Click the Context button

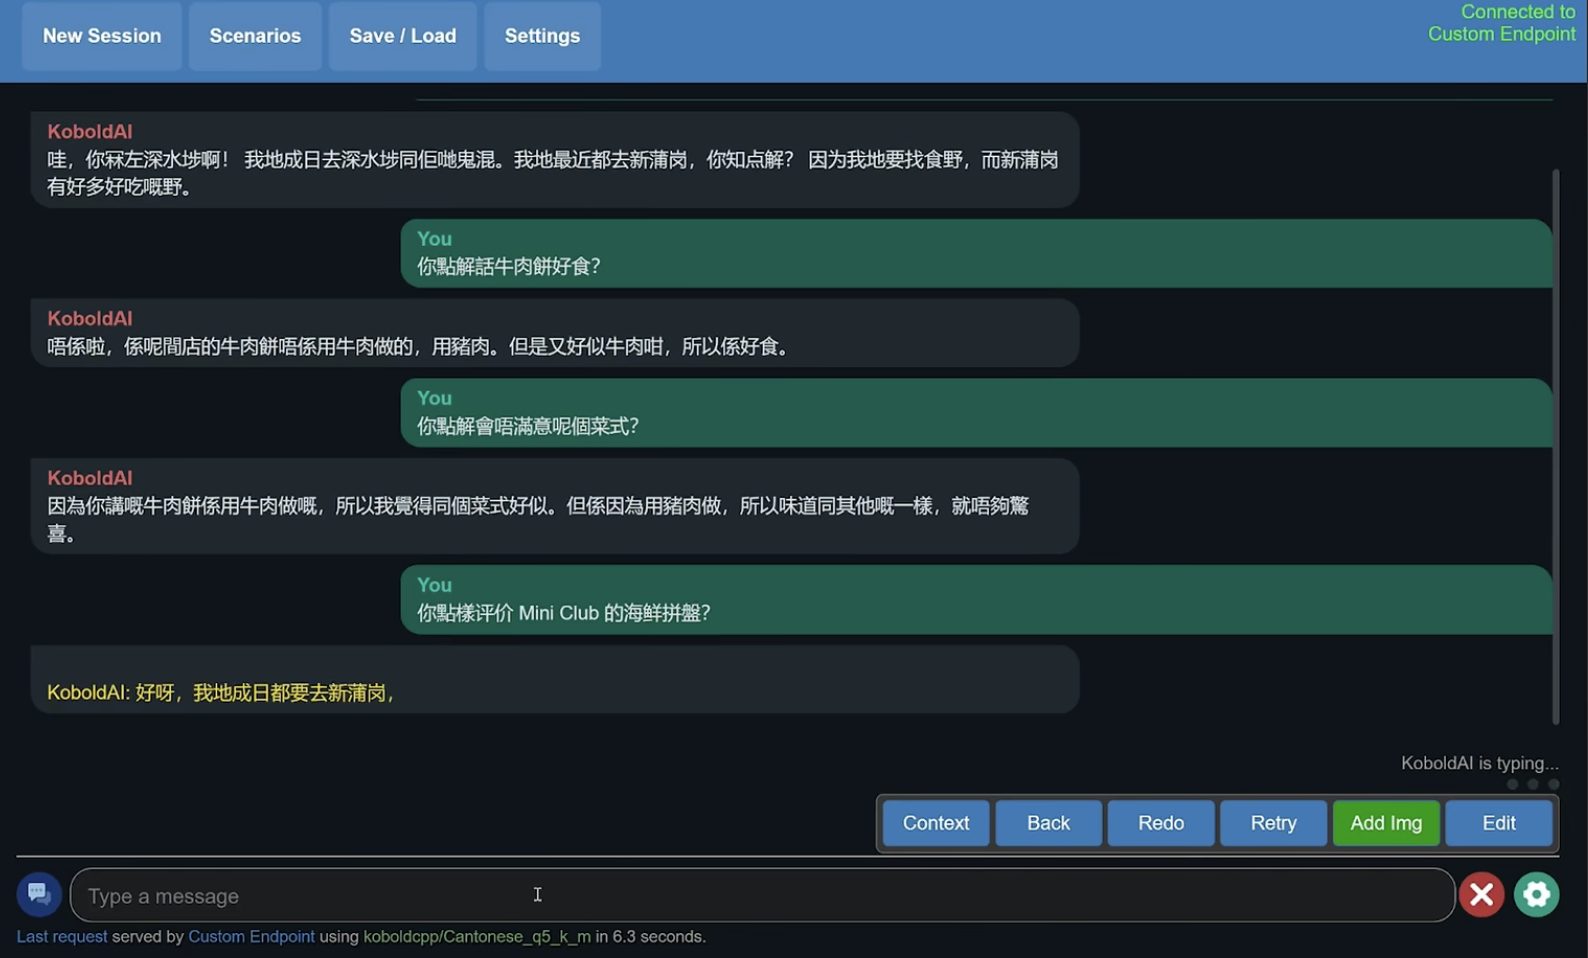(935, 823)
